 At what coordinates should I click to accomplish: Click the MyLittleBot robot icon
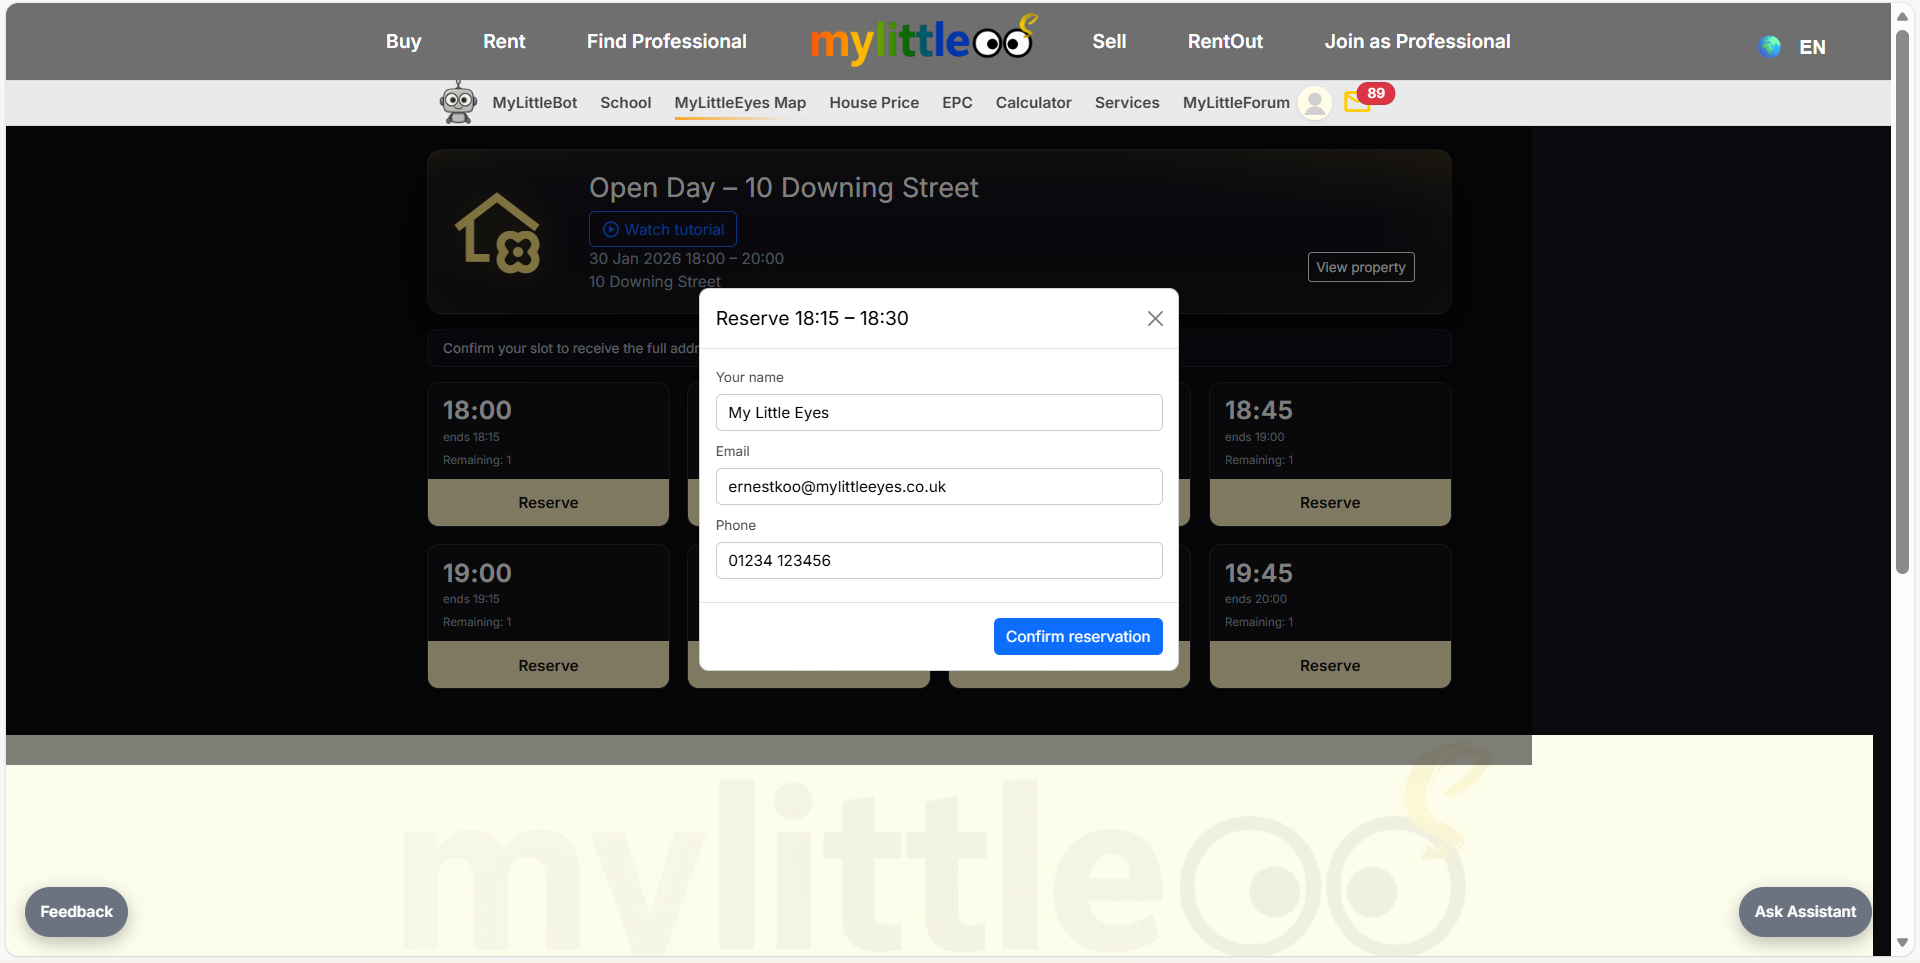coord(458,102)
